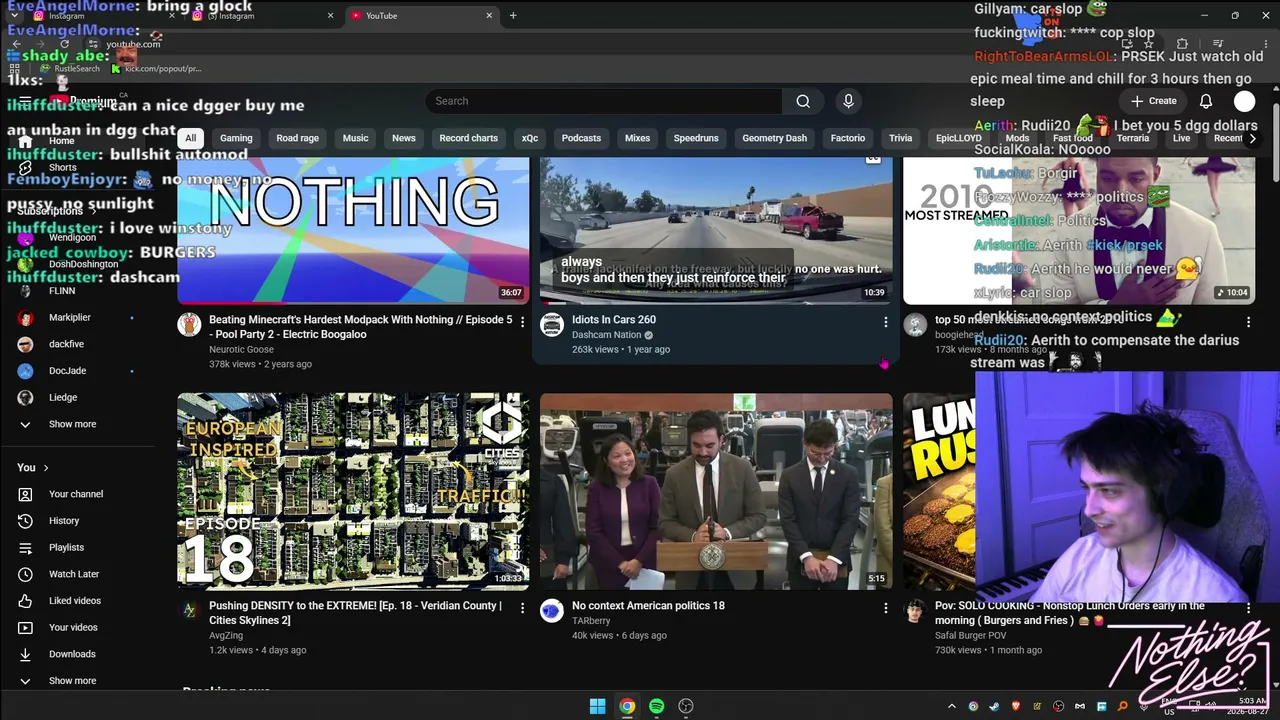1280x720 pixels.
Task: Go back using the browser back arrow
Action: (16, 44)
